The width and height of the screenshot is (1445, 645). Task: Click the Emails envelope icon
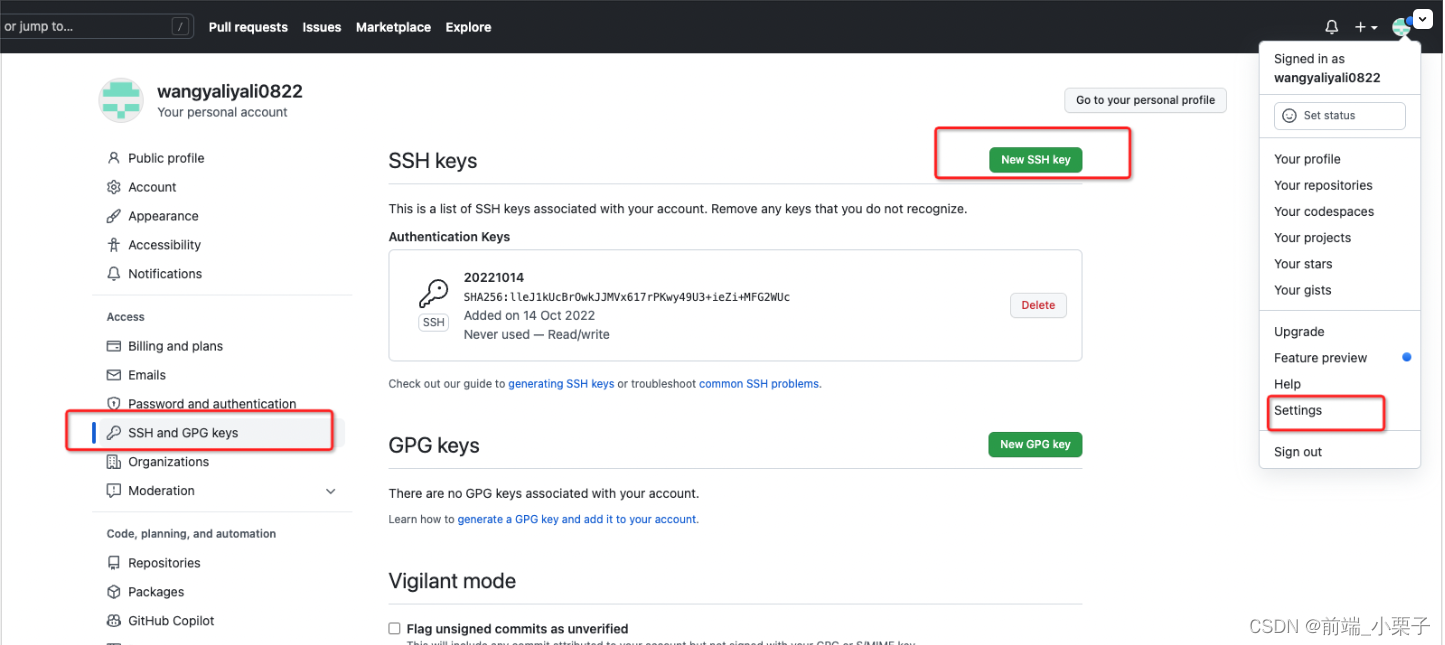114,375
